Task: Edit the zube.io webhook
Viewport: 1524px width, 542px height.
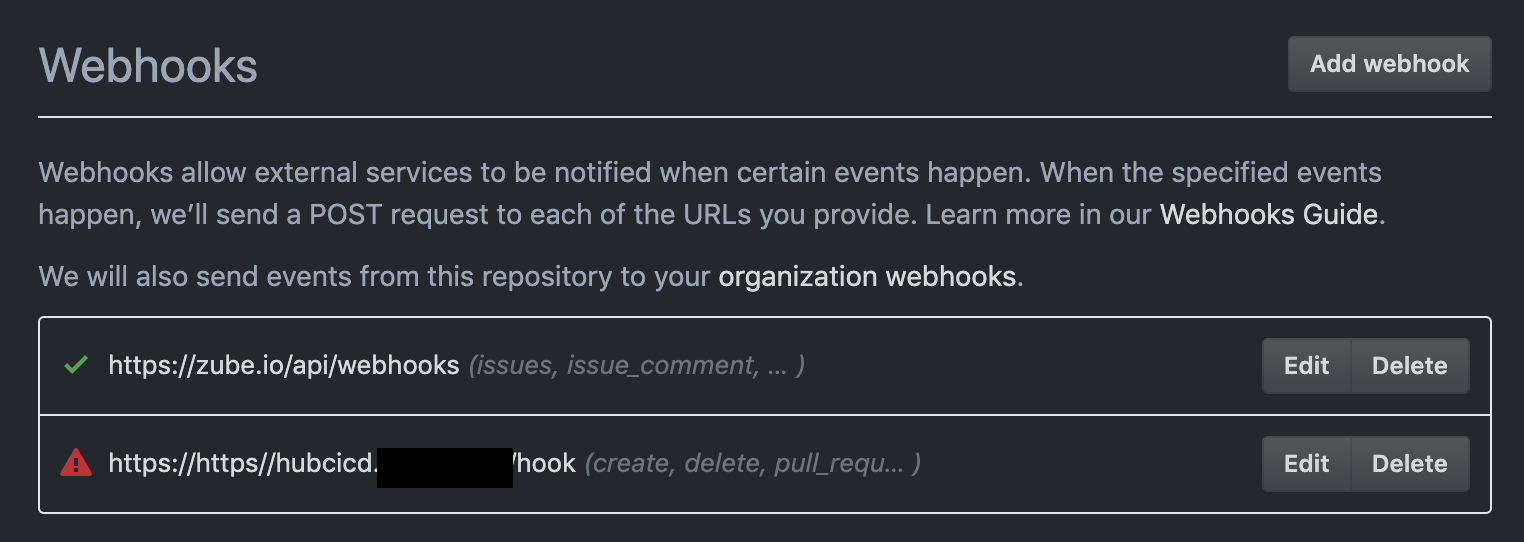Action: pyautogui.click(x=1306, y=366)
